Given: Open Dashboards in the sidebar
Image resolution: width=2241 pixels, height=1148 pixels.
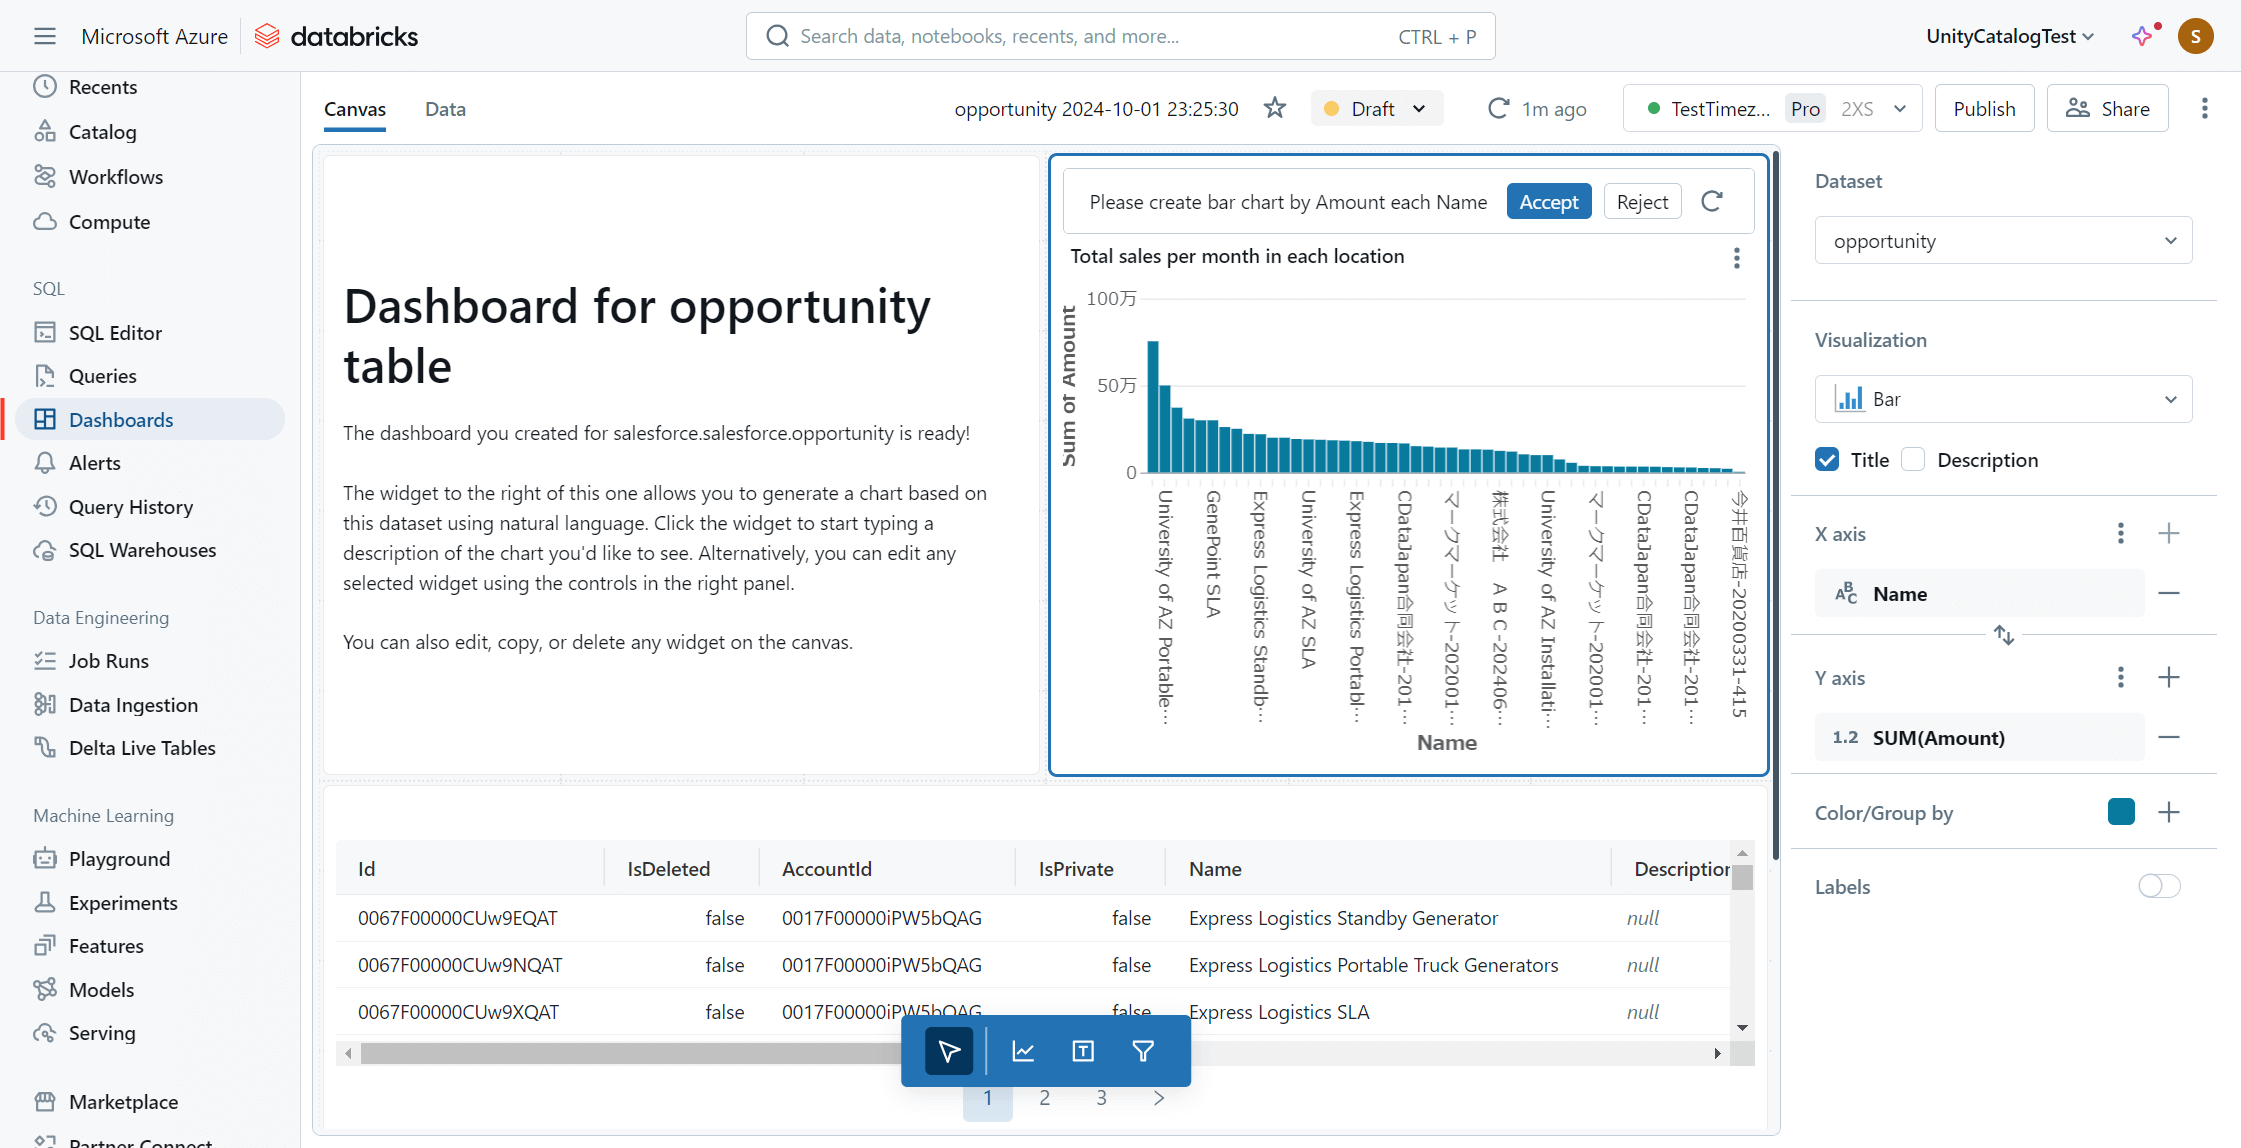Looking at the screenshot, I should point(150,420).
